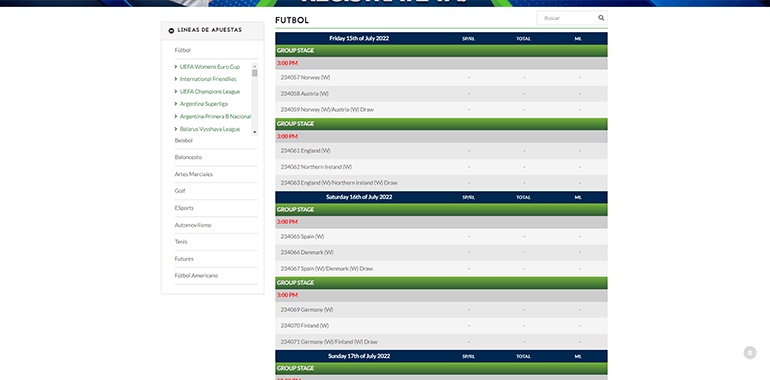Click Saturday 16th of July 2022 header
The height and width of the screenshot is (380, 770).
359,197
